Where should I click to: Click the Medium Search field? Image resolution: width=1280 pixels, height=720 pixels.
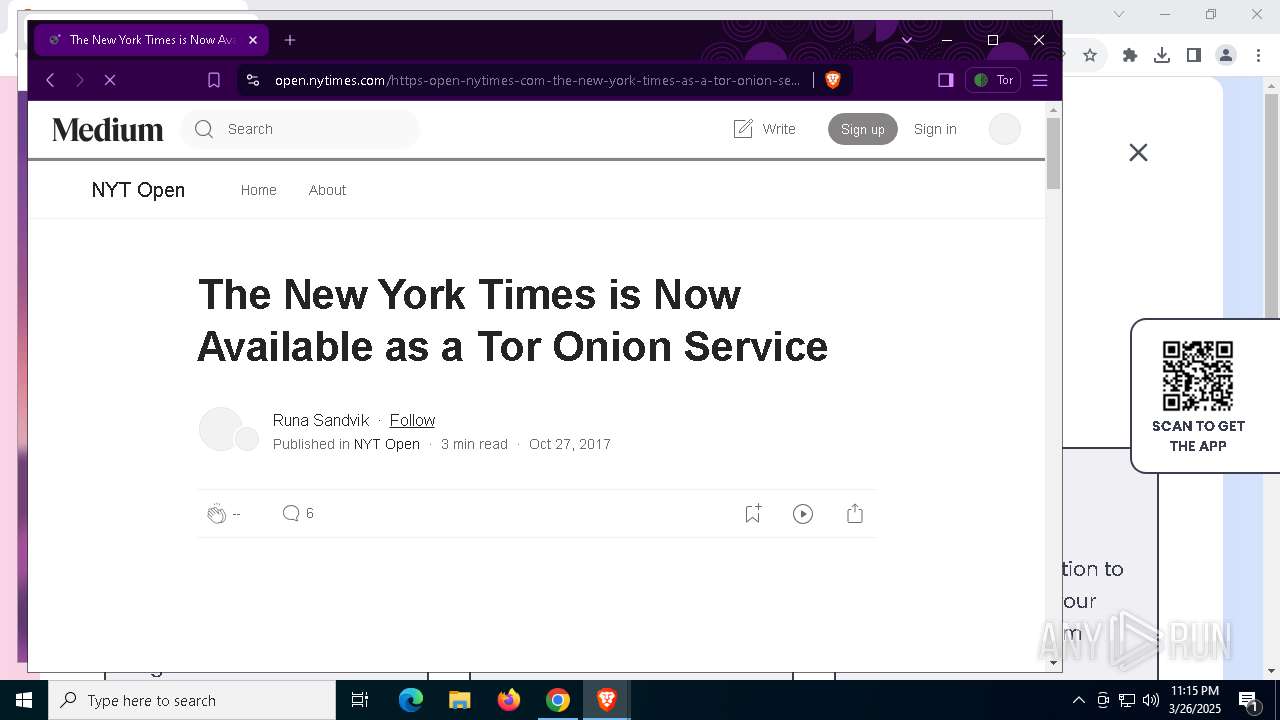(300, 129)
